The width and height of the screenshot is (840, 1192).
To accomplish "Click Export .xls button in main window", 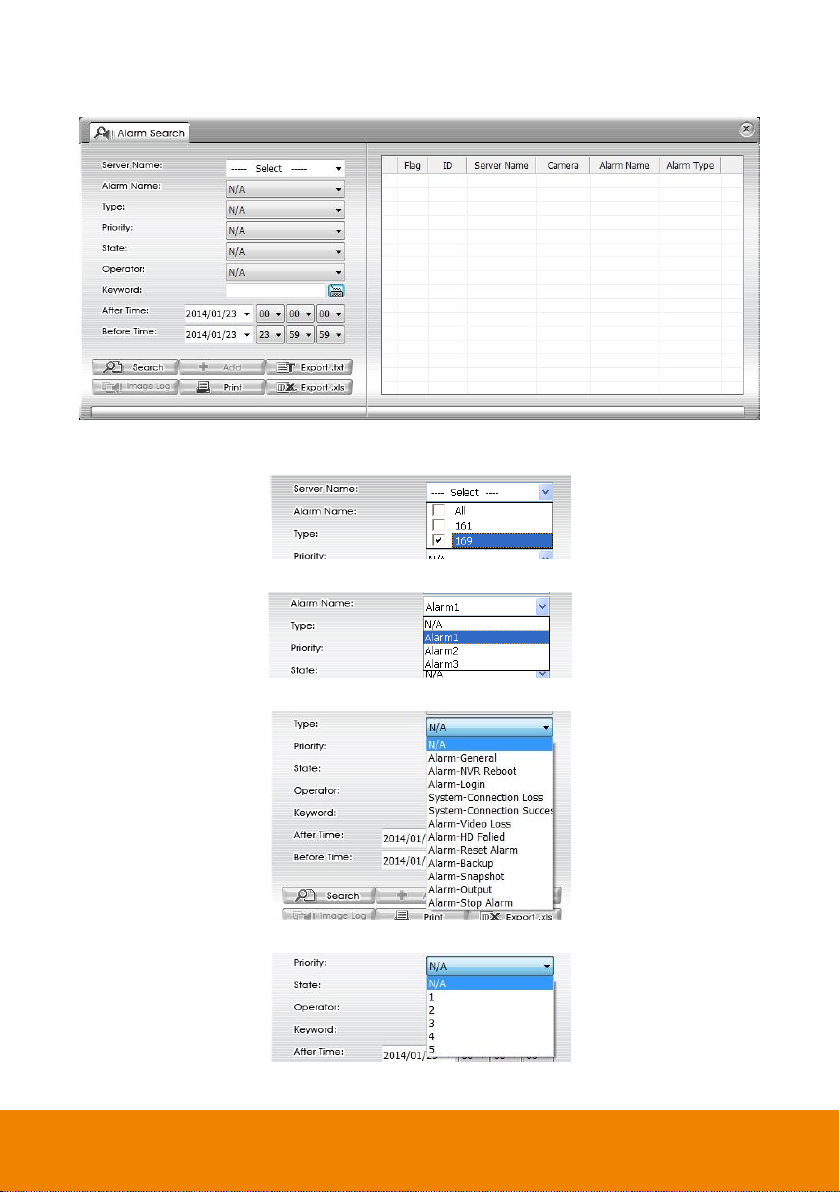I will (309, 387).
